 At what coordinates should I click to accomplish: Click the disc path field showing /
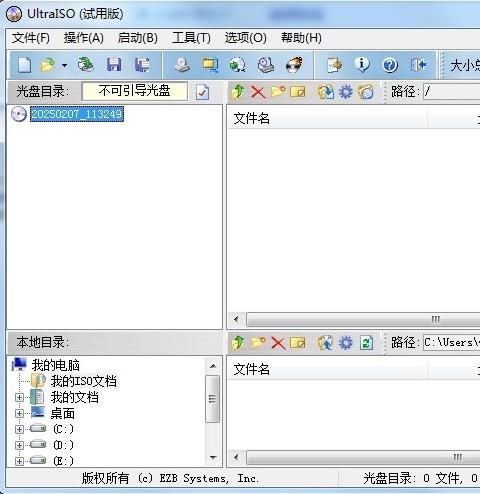click(451, 91)
